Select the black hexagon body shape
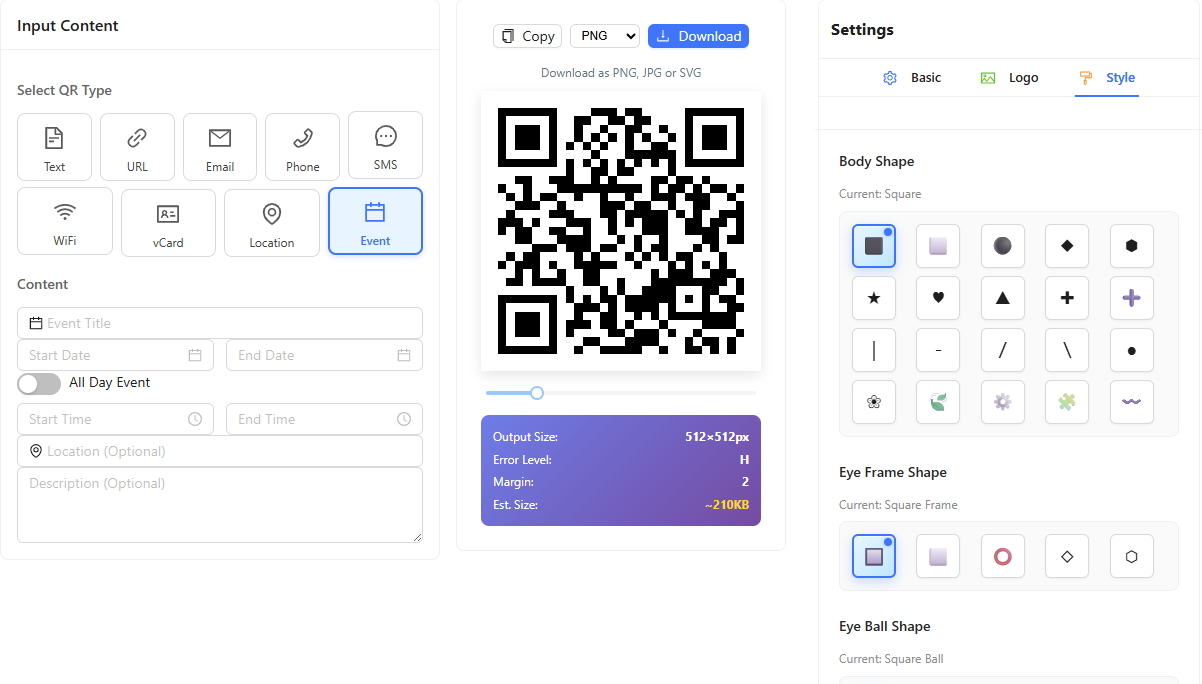 (1132, 246)
